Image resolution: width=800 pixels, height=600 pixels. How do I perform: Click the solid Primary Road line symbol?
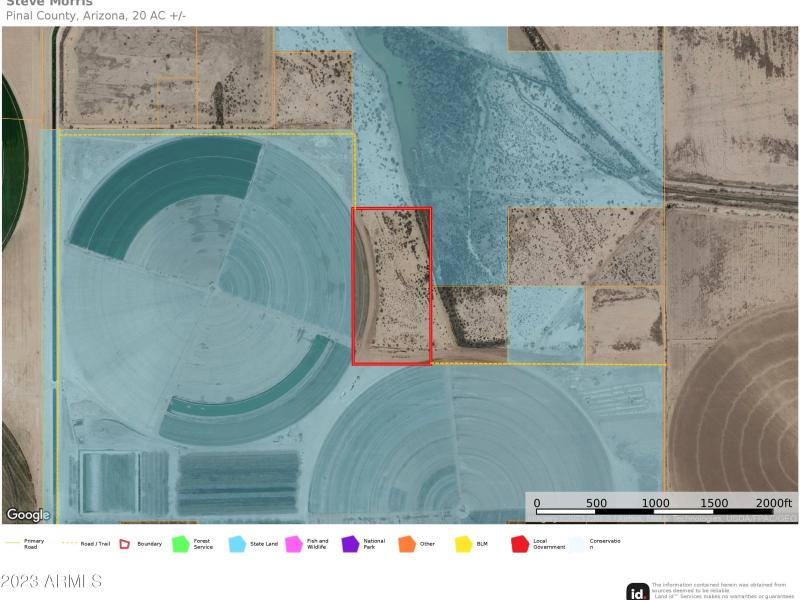pyautogui.click(x=12, y=543)
